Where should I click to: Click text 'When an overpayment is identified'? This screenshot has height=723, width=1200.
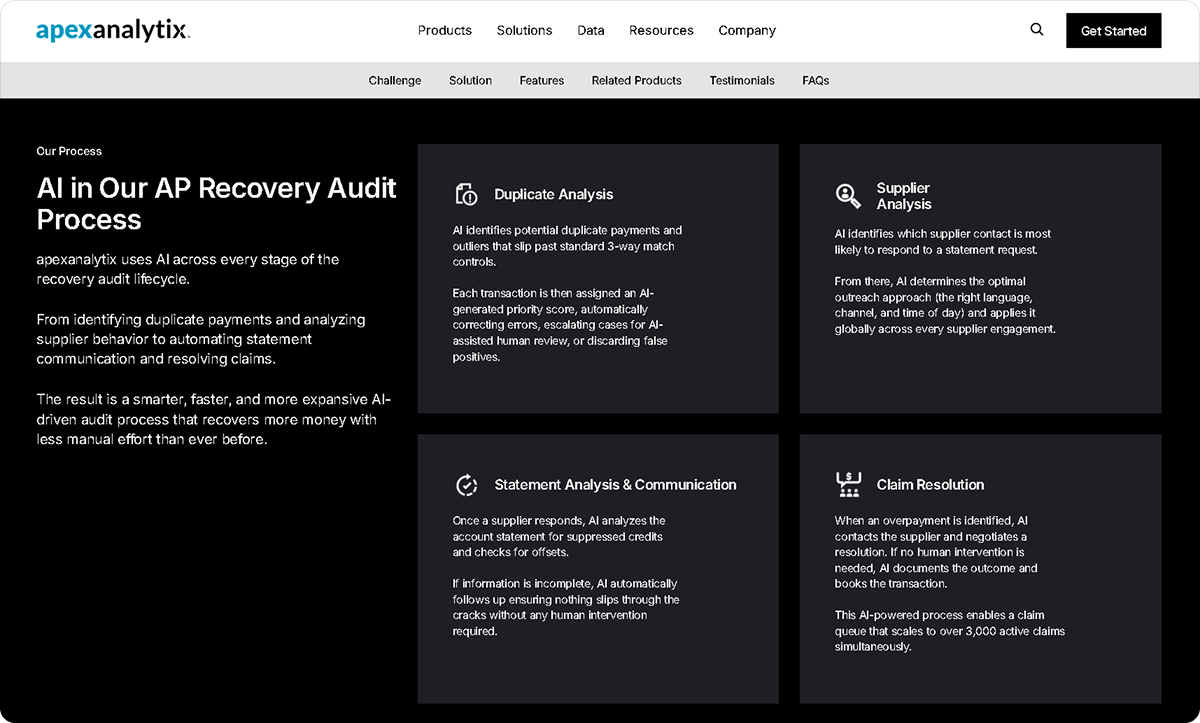click(936, 552)
